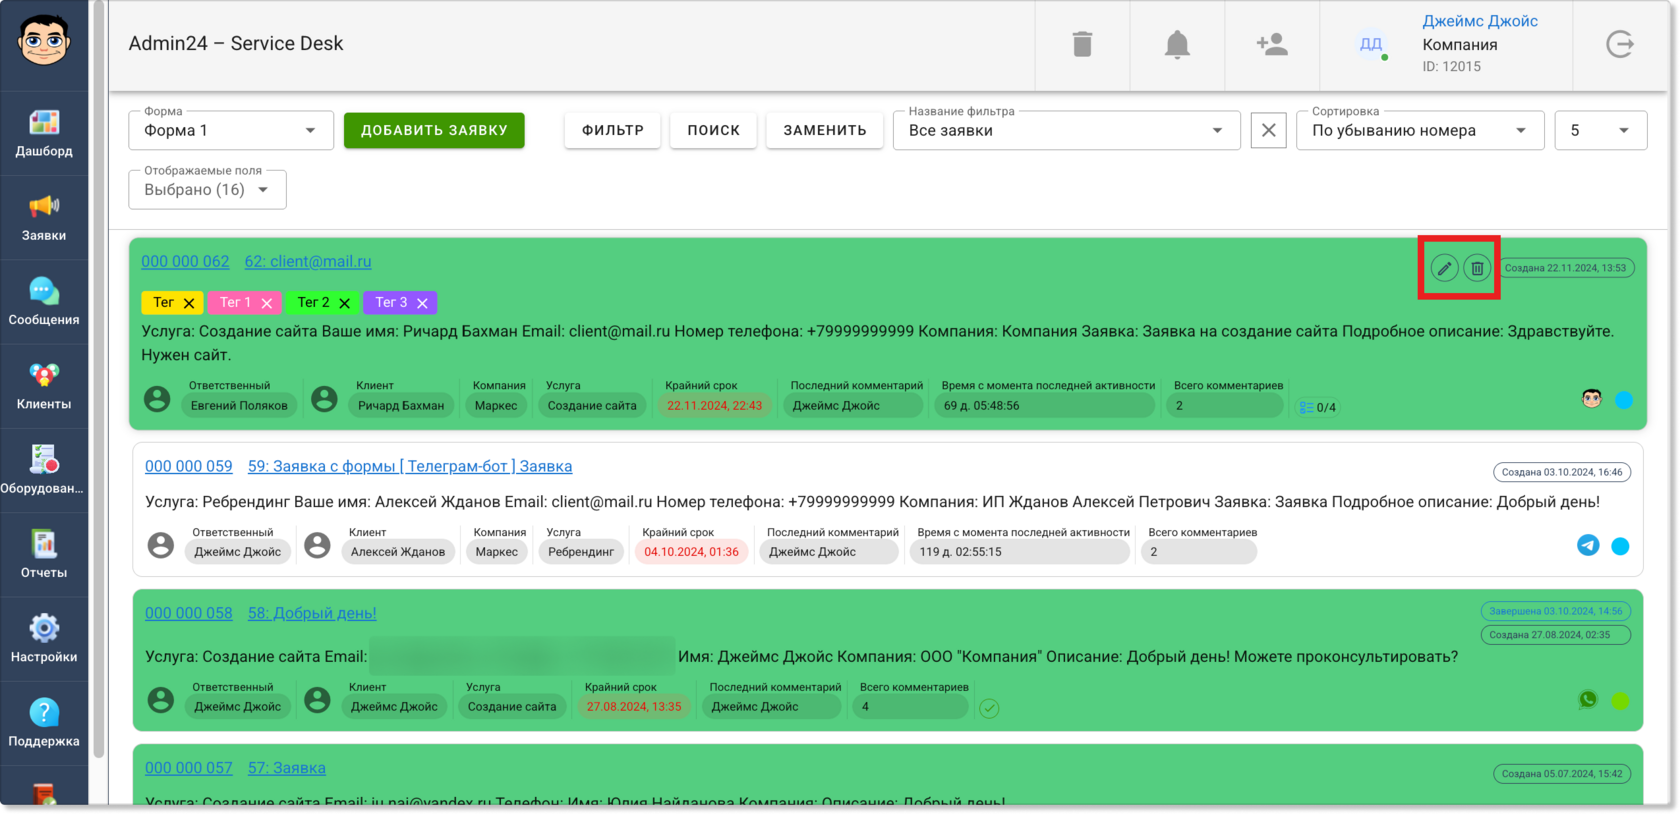Image resolution: width=1680 pixels, height=814 pixels.
Task: Click 69 д. 05:48:56 activity time chip
Action: click(1045, 406)
